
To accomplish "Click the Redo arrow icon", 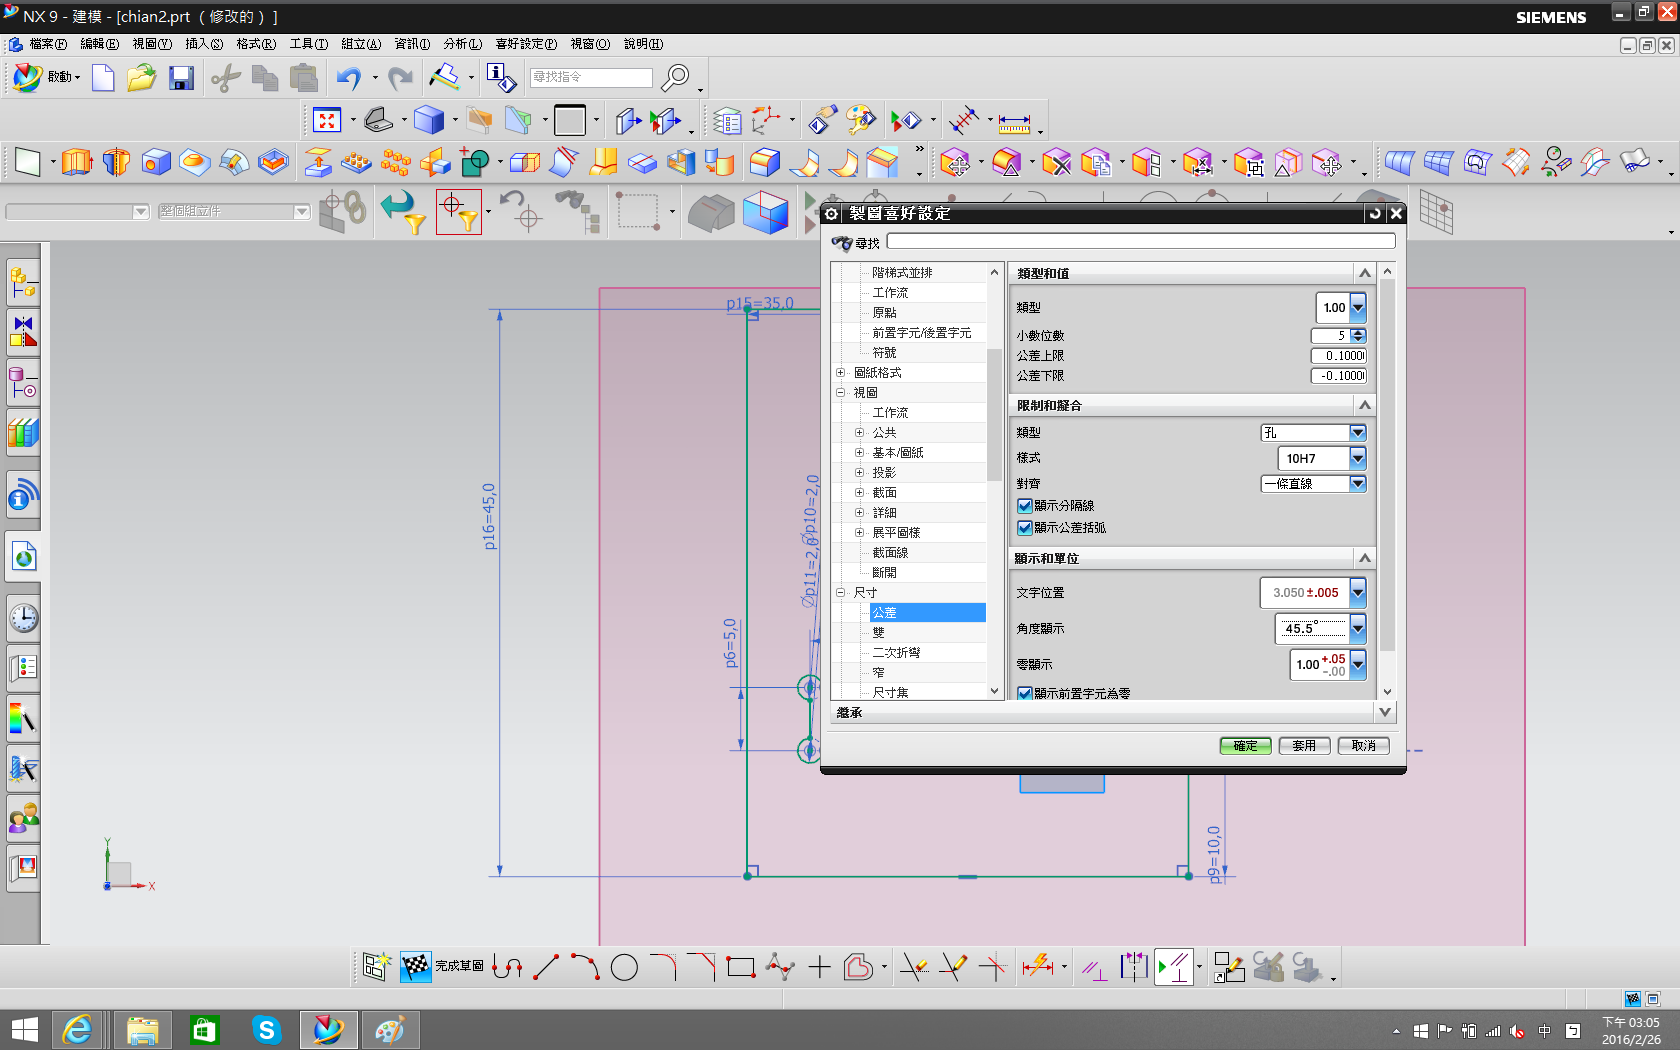I will tap(400, 77).
